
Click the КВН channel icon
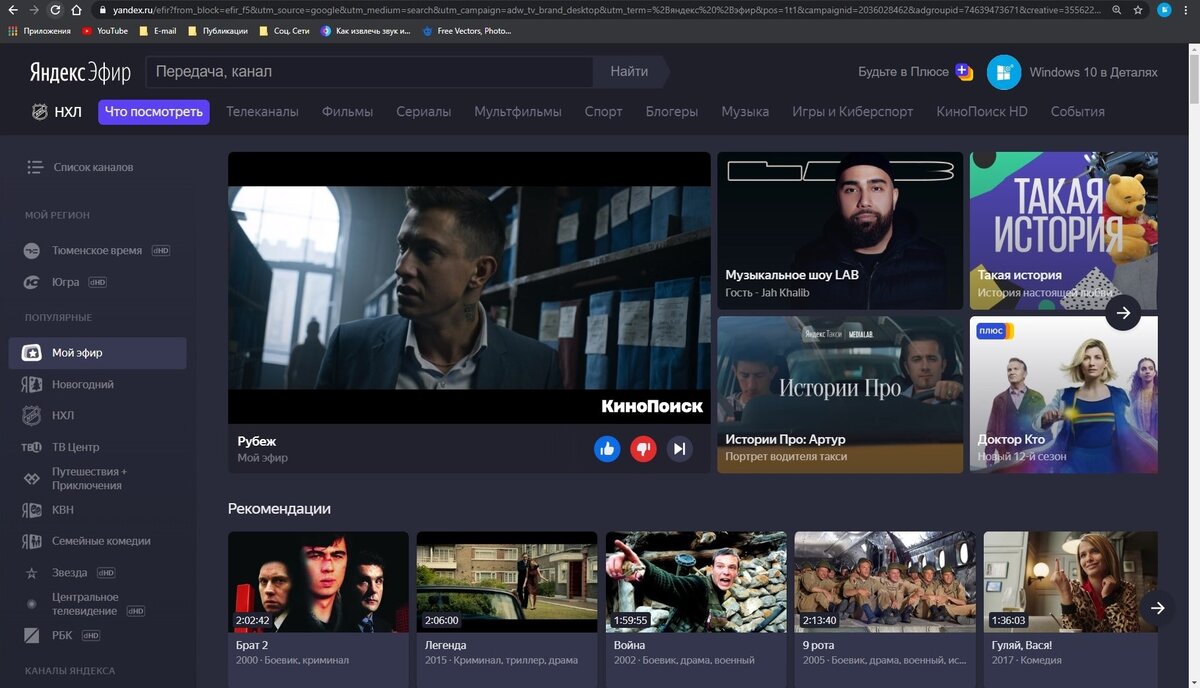click(32, 510)
